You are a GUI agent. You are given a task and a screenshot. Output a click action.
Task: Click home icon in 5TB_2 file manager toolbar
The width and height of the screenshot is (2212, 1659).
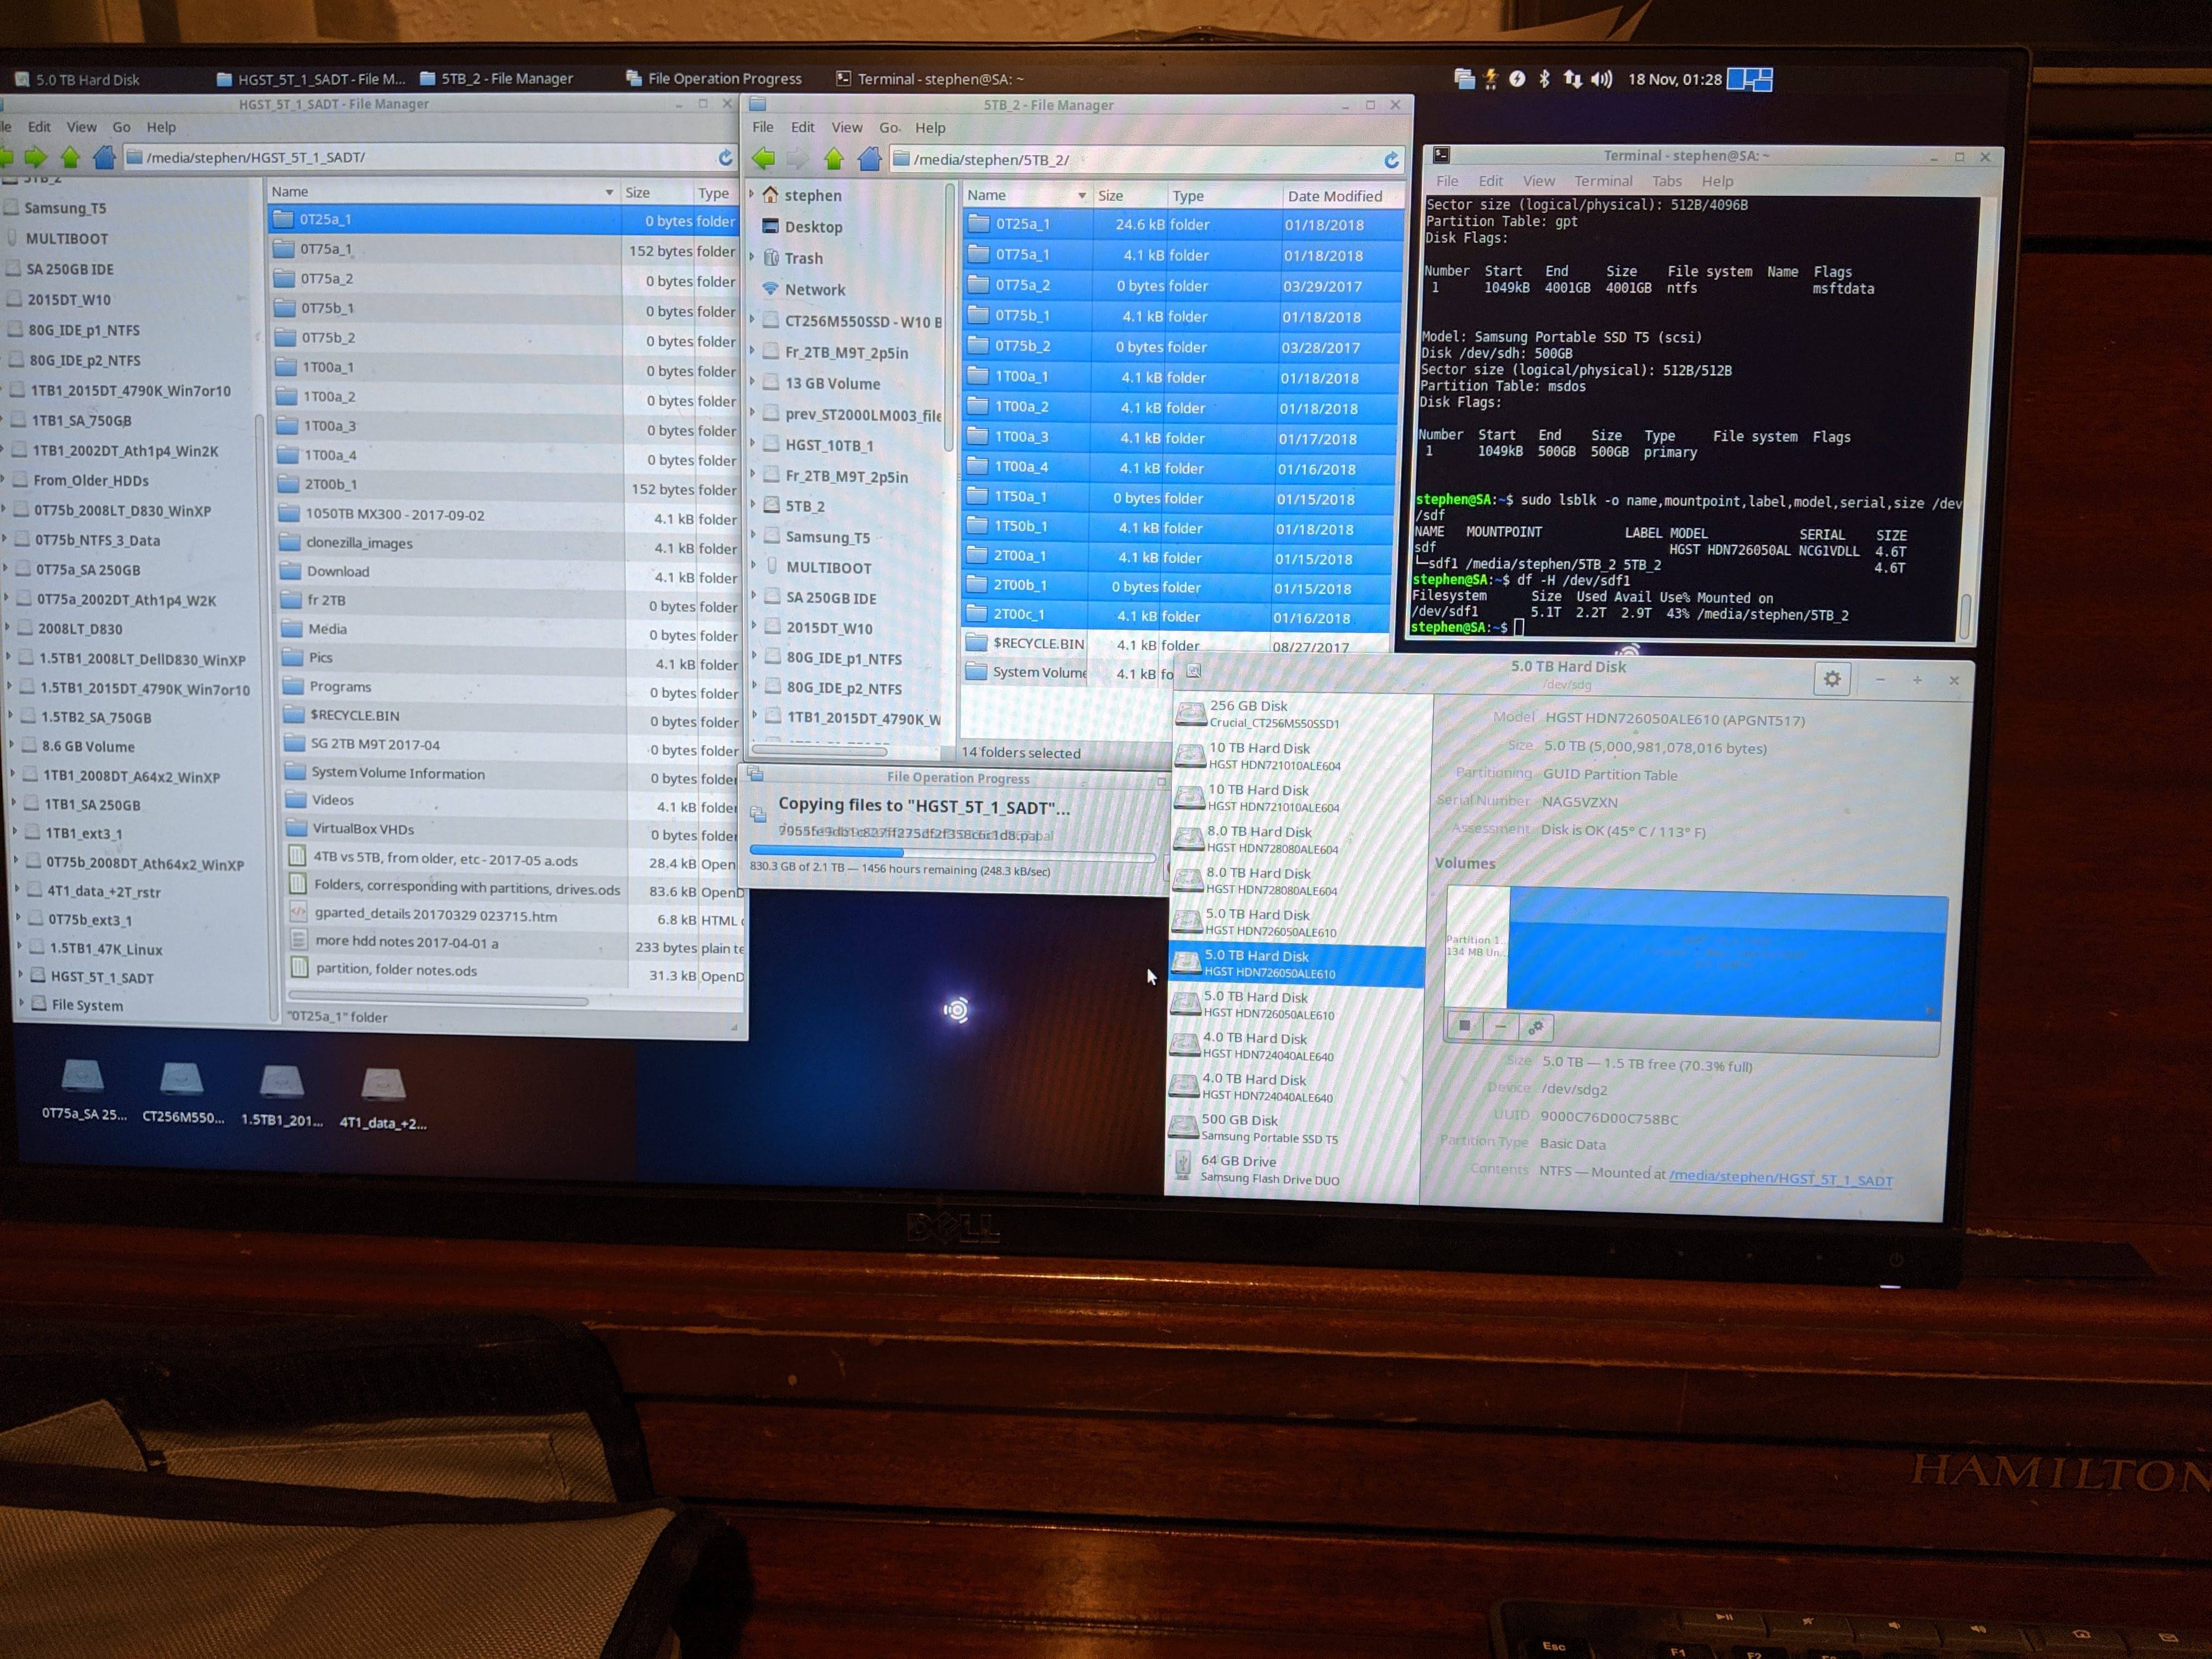tap(869, 158)
